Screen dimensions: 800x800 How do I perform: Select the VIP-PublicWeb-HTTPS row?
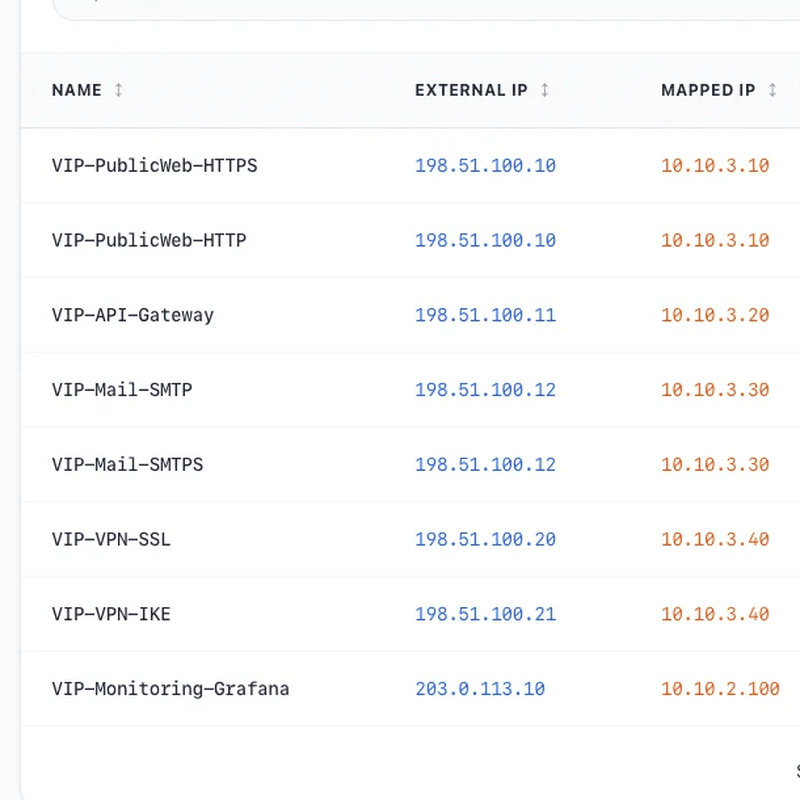155,165
